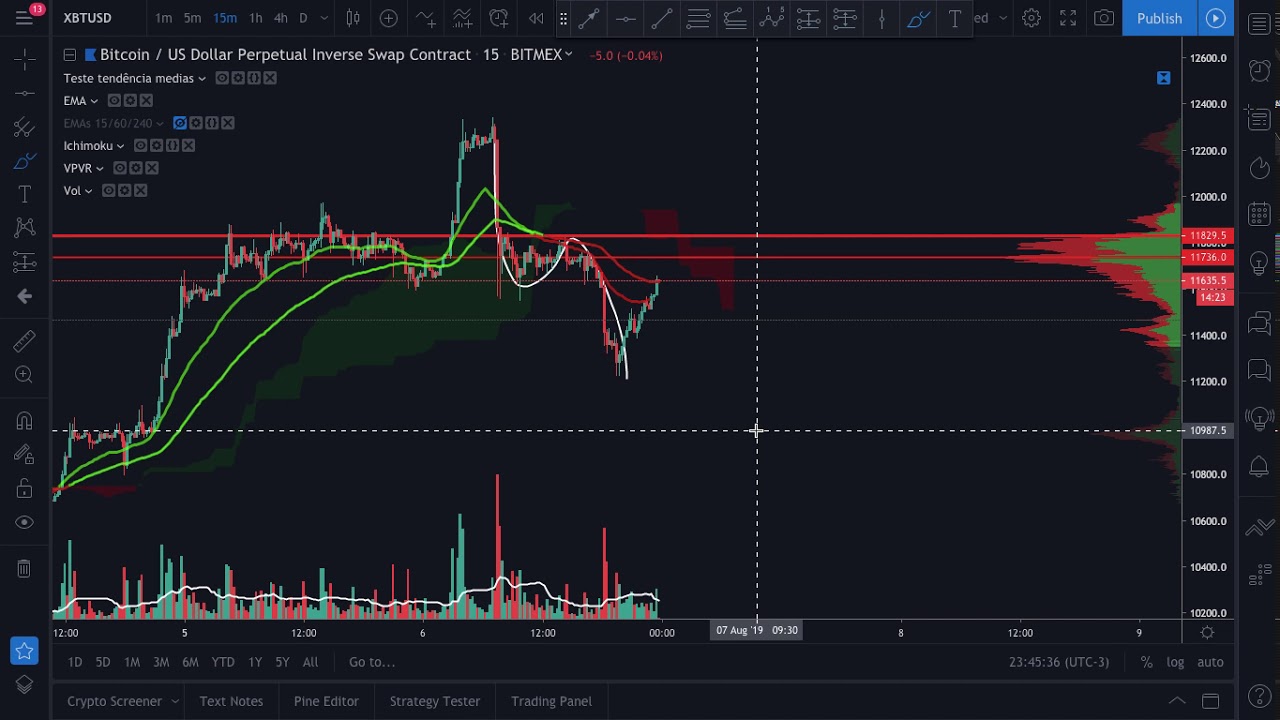This screenshot has height=720, width=1280.
Task: Select the trend line tool in favorites bar
Action: coord(662,18)
